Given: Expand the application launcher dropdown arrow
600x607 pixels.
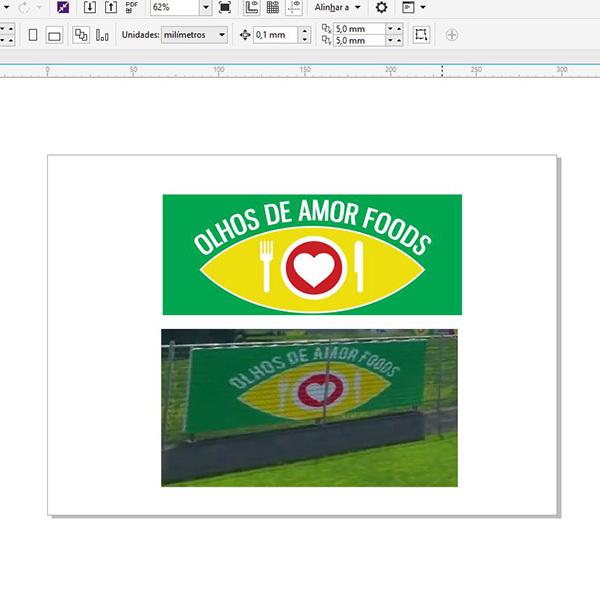Looking at the screenshot, I should tap(423, 7).
